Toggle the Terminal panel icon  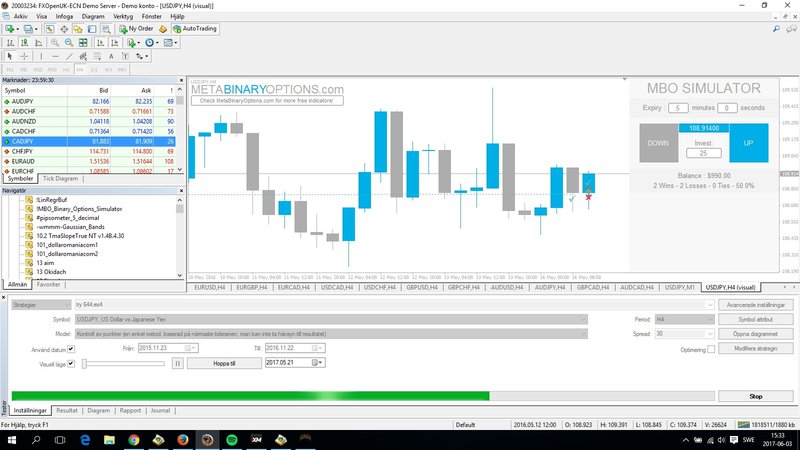(92, 29)
